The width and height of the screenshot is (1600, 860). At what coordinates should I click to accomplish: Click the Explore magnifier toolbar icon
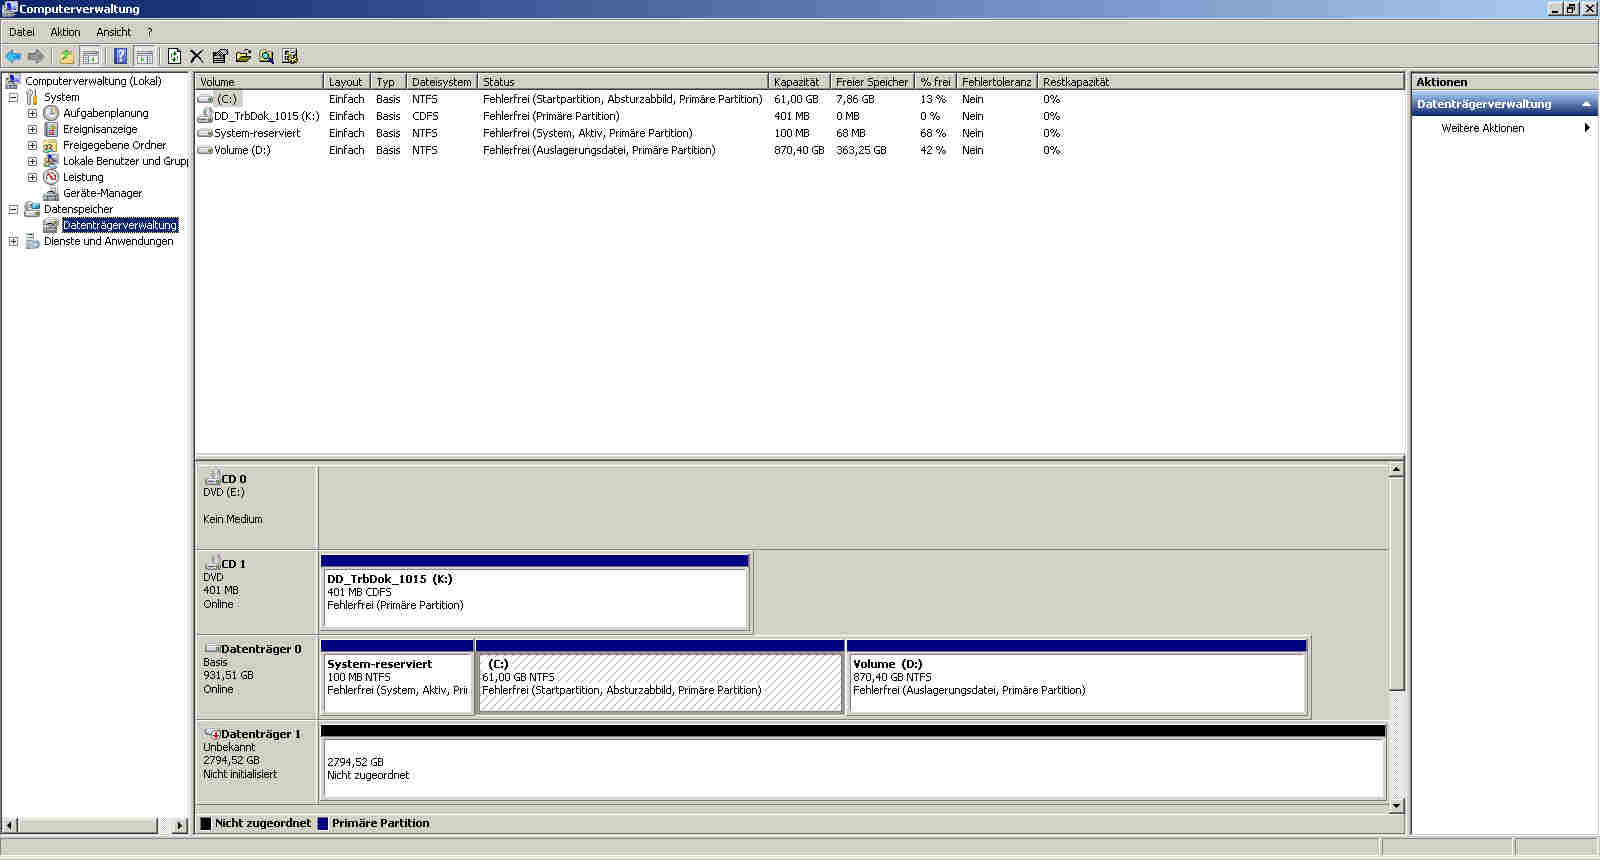pyautogui.click(x=266, y=56)
